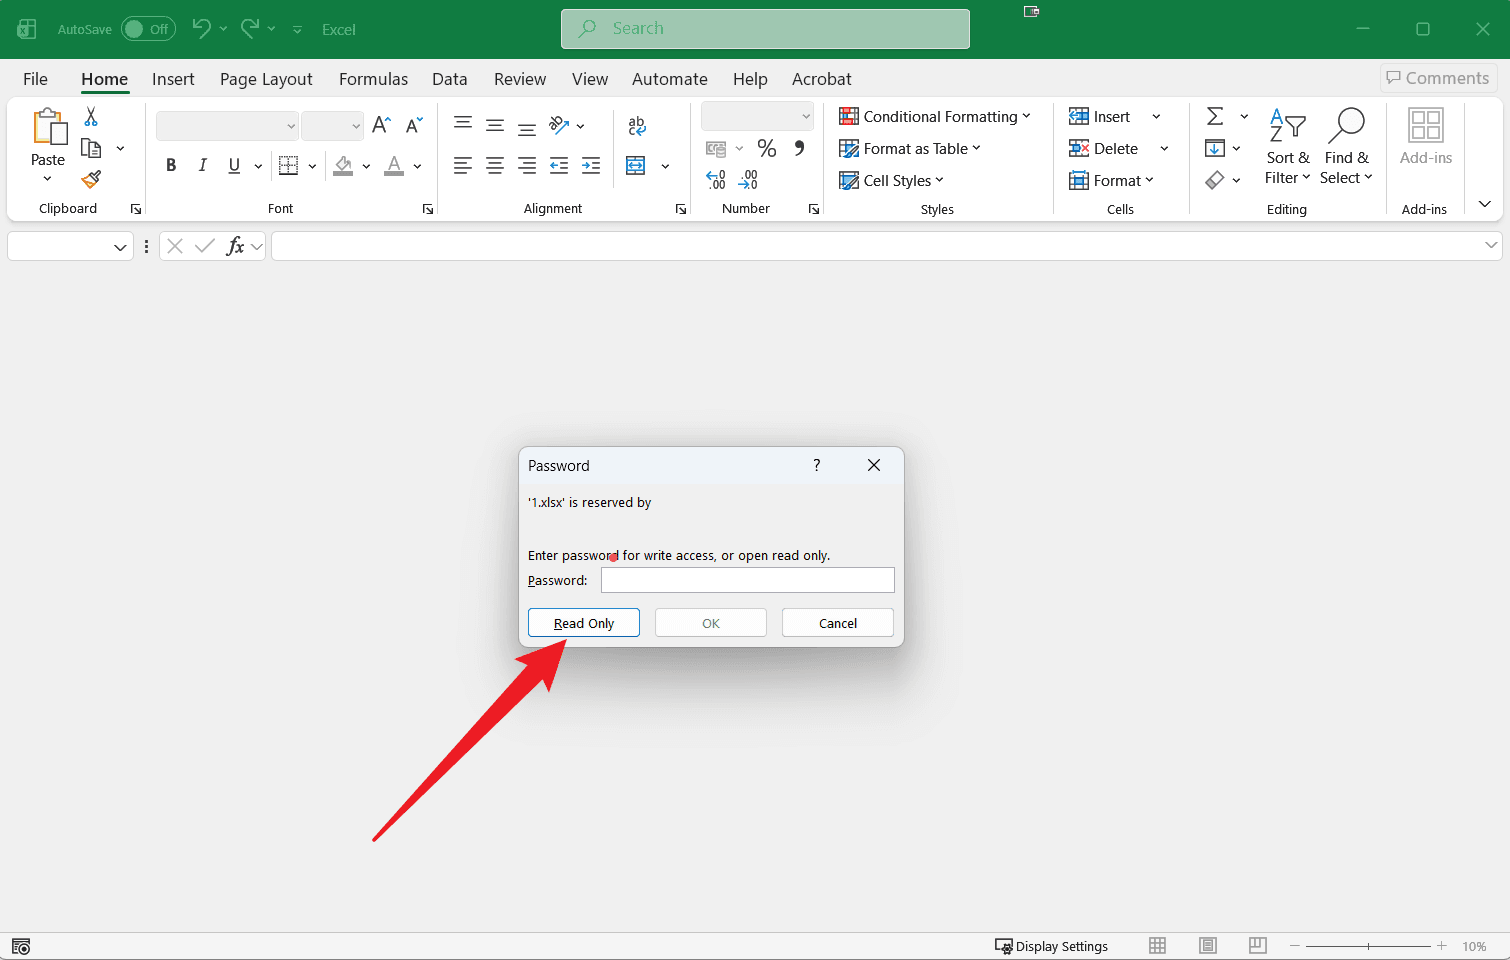1510x960 pixels.
Task: Activate the Format Painter brush
Action: point(91,179)
